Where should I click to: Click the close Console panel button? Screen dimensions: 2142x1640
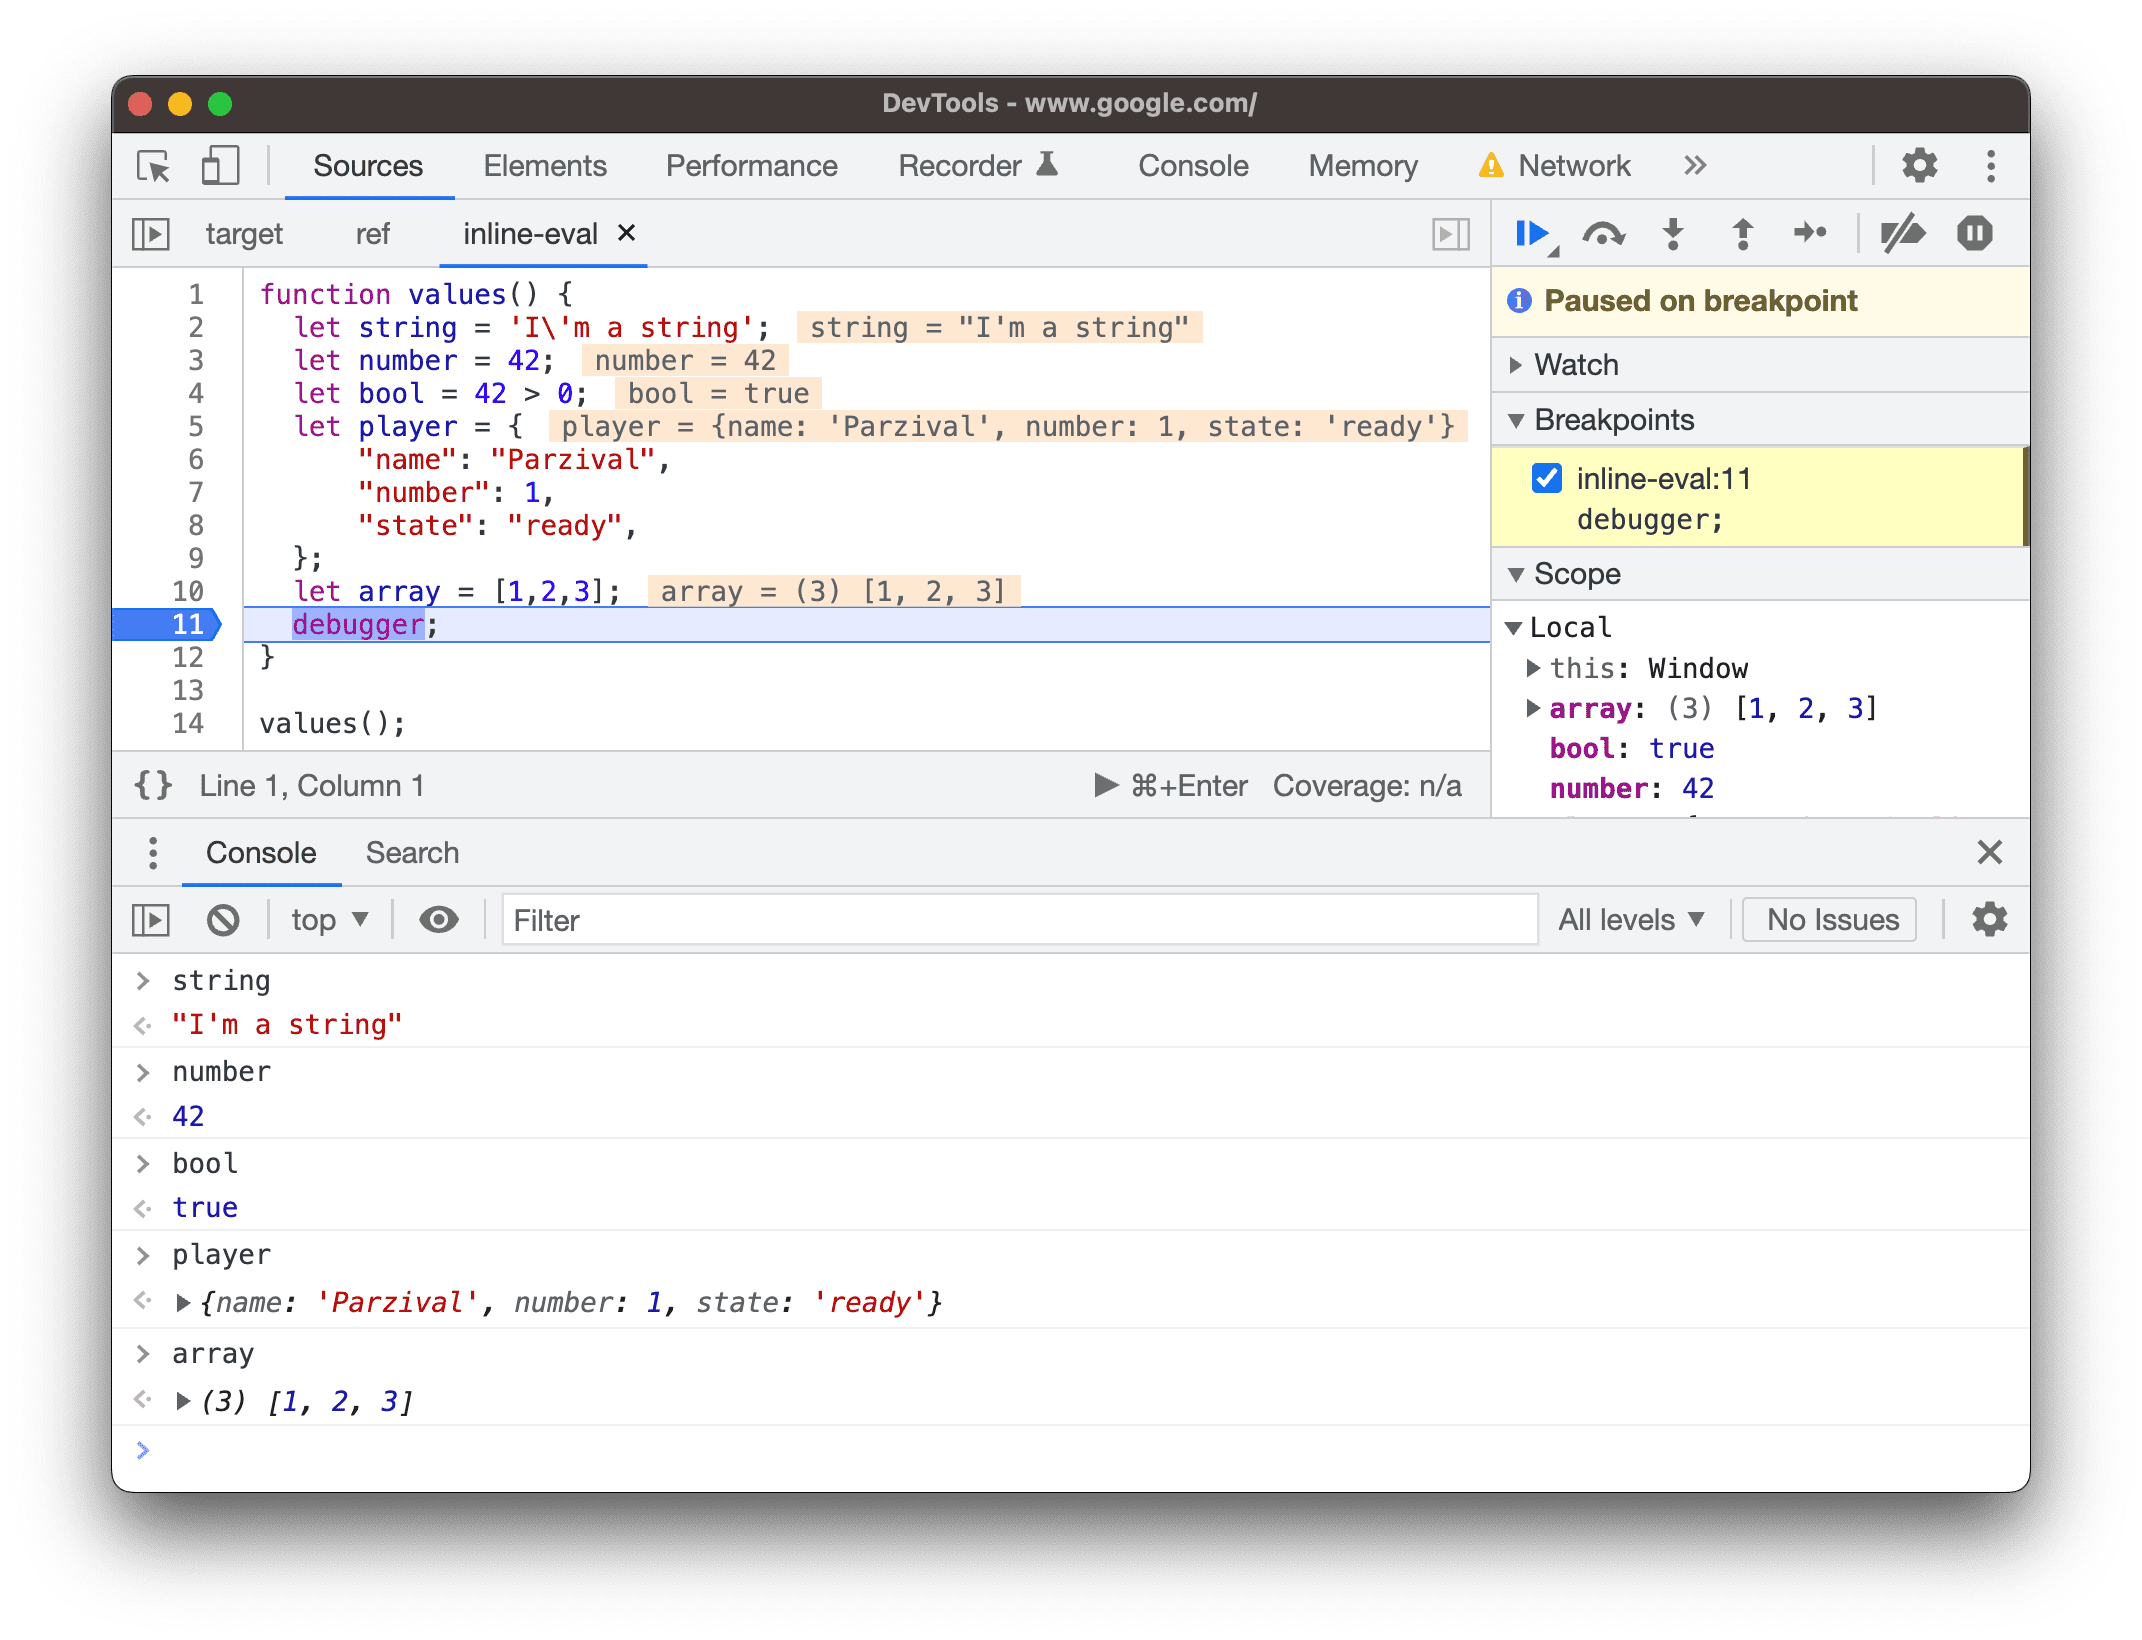(x=1989, y=851)
